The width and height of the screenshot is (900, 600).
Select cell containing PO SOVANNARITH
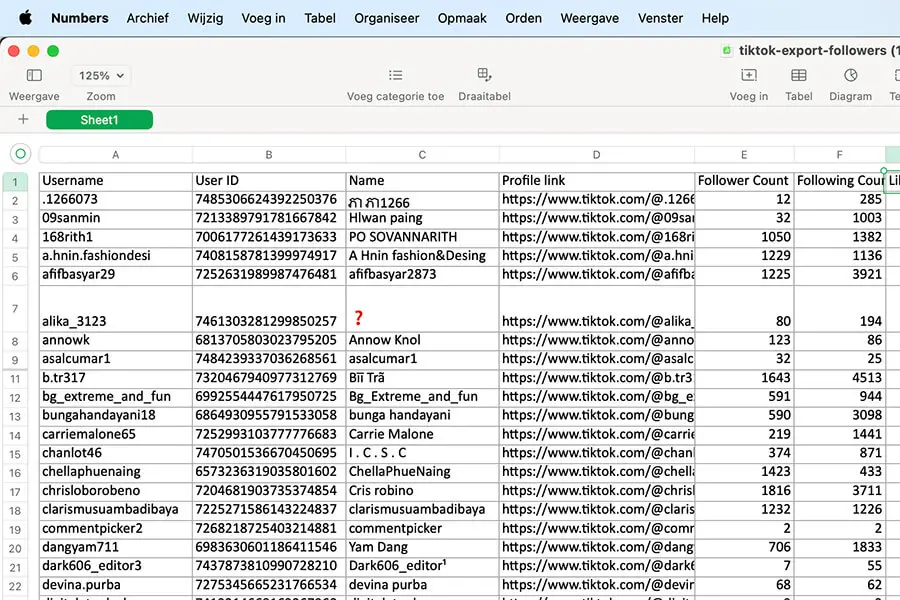coord(422,237)
